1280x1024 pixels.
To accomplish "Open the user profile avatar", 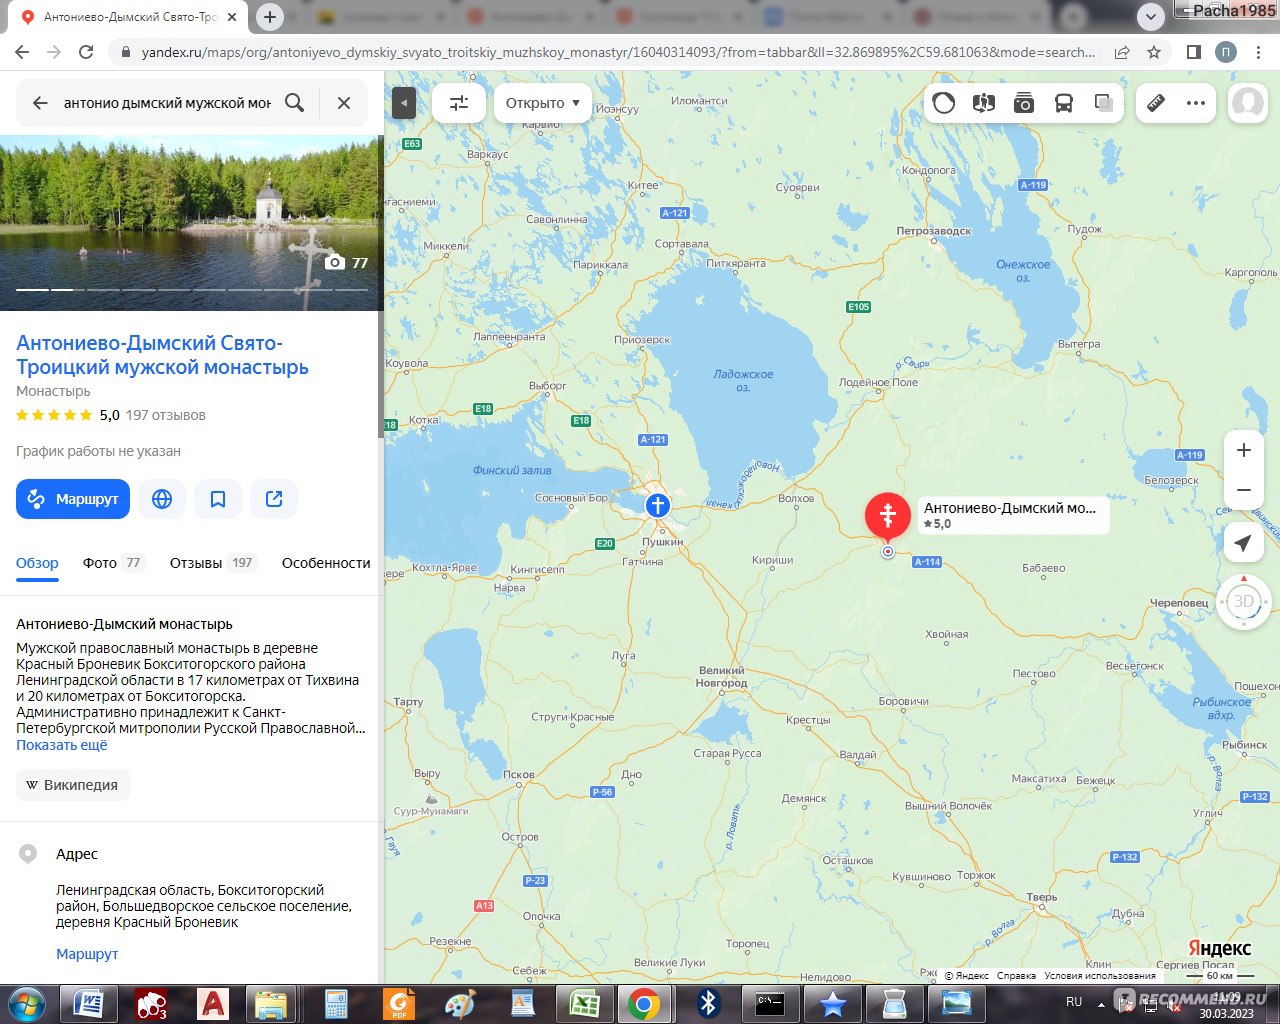I will pyautogui.click(x=1247, y=103).
